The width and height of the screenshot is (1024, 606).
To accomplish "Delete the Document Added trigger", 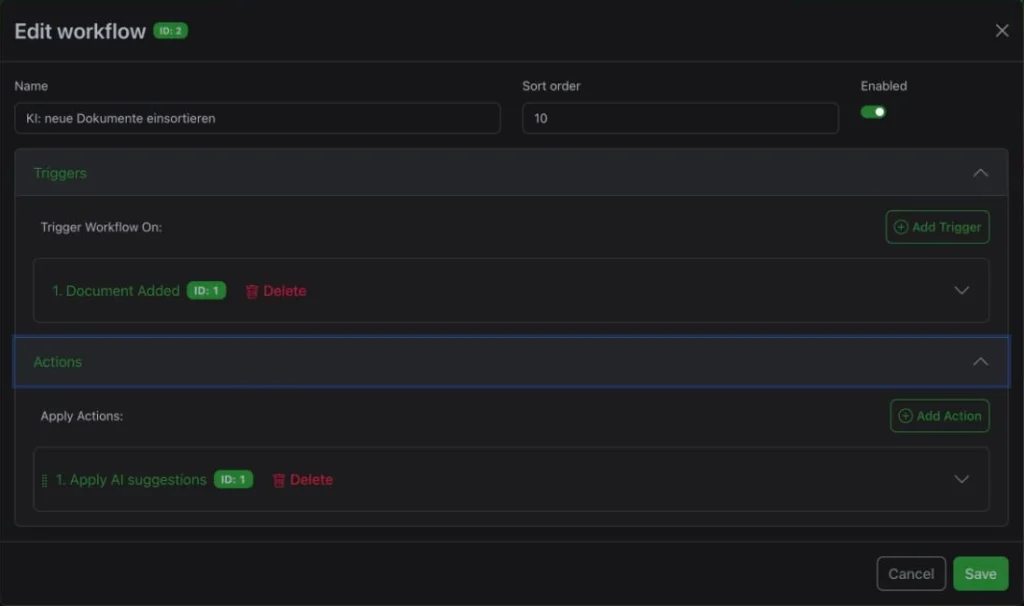I will [276, 291].
